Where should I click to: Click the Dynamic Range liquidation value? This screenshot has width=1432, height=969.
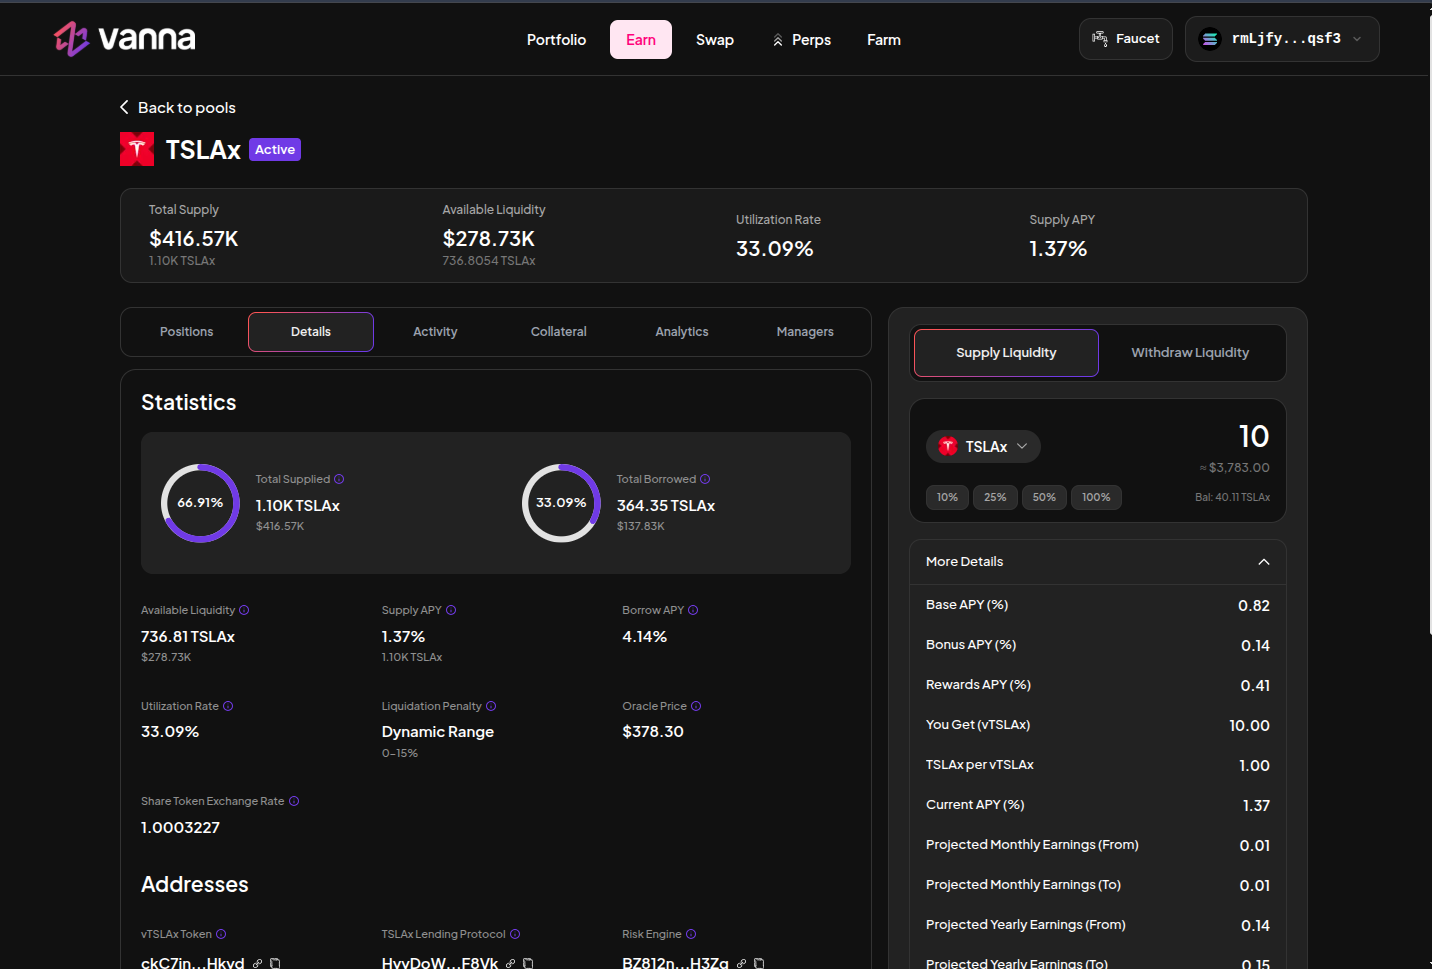tap(438, 732)
